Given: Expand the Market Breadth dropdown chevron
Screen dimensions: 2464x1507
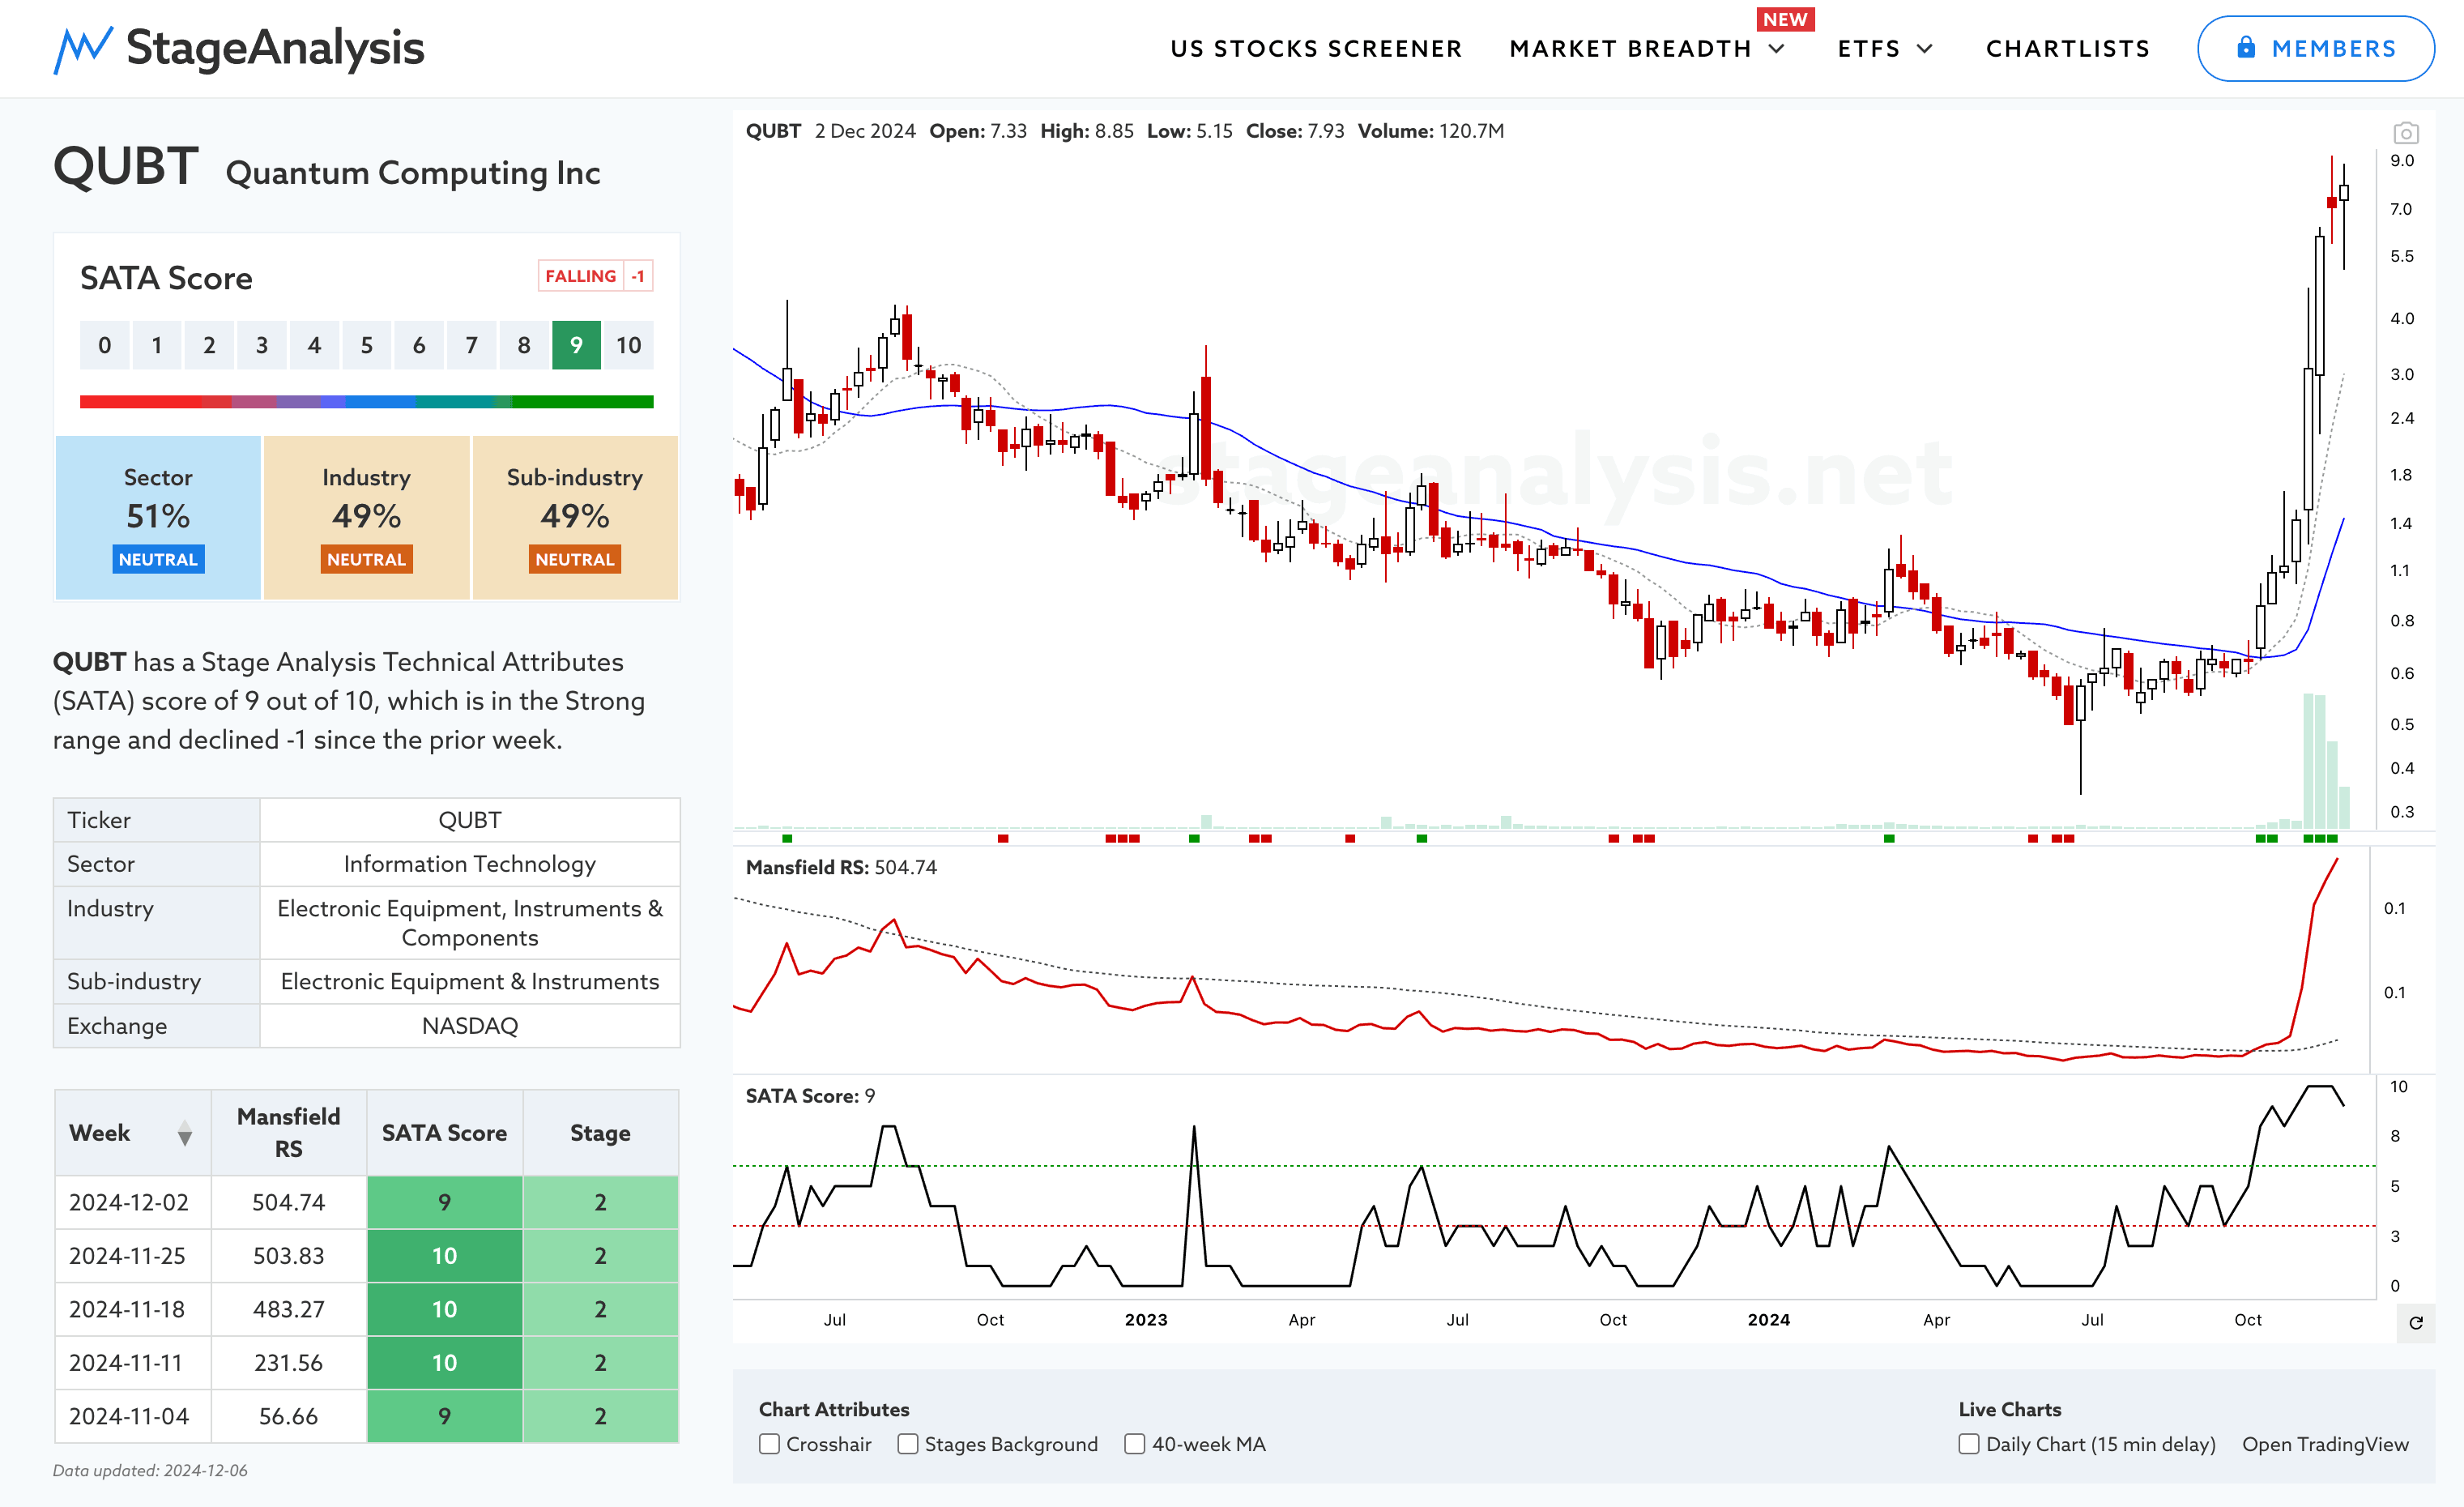Looking at the screenshot, I should click(x=1777, y=49).
